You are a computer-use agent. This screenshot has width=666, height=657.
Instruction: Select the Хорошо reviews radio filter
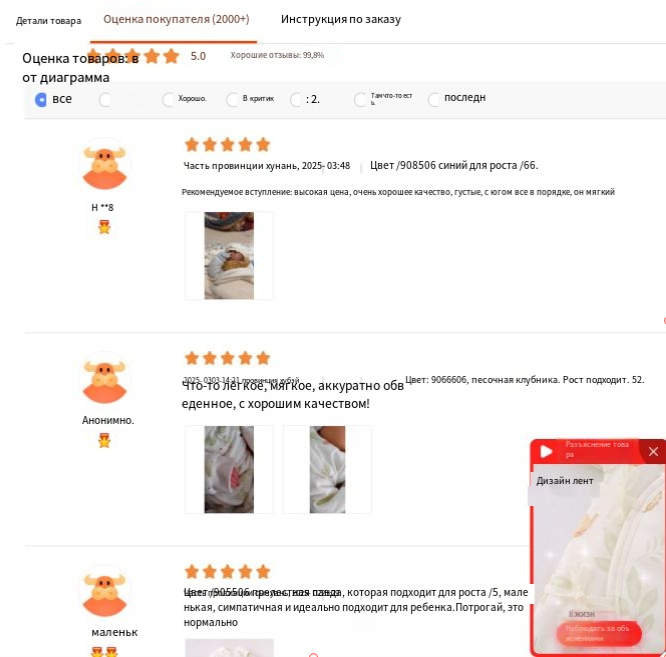click(168, 99)
